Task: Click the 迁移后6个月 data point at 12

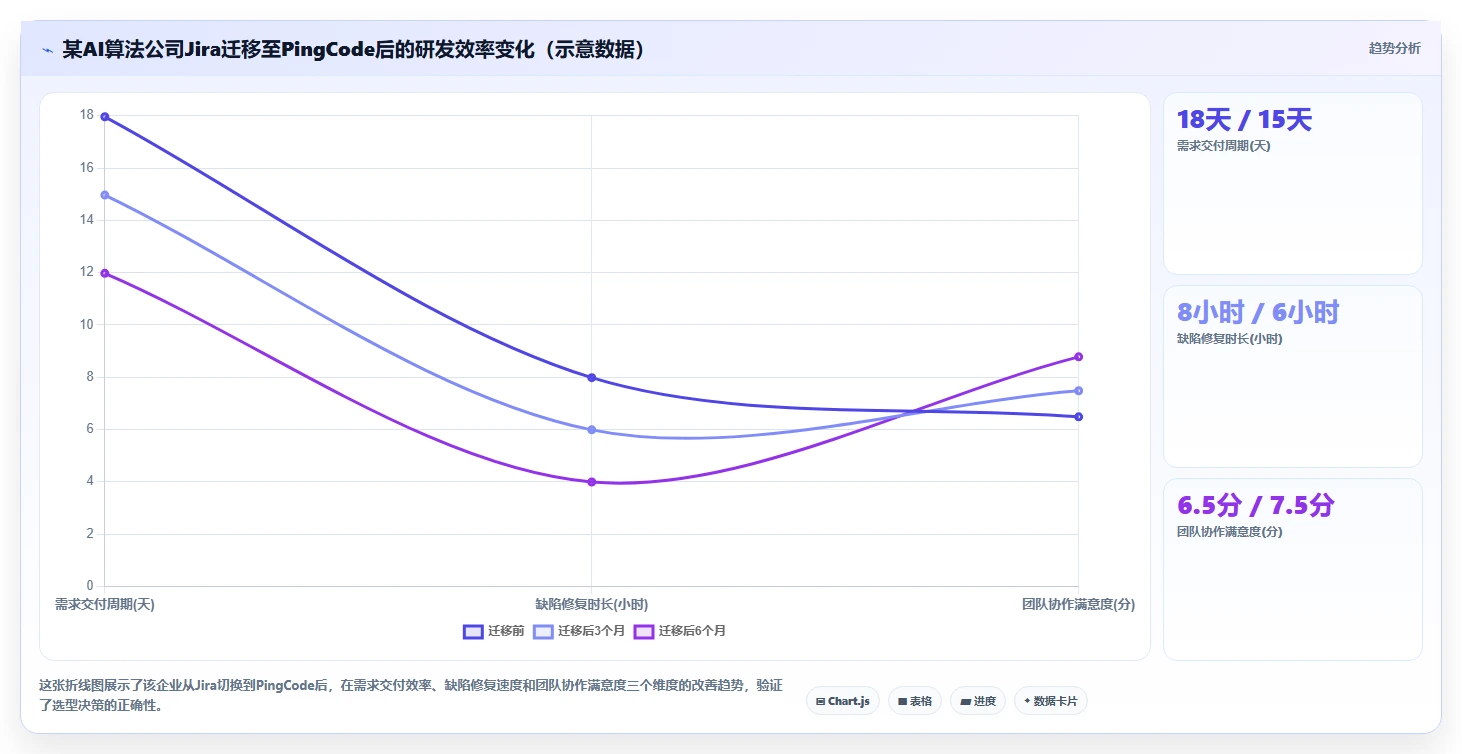Action: click(x=104, y=273)
